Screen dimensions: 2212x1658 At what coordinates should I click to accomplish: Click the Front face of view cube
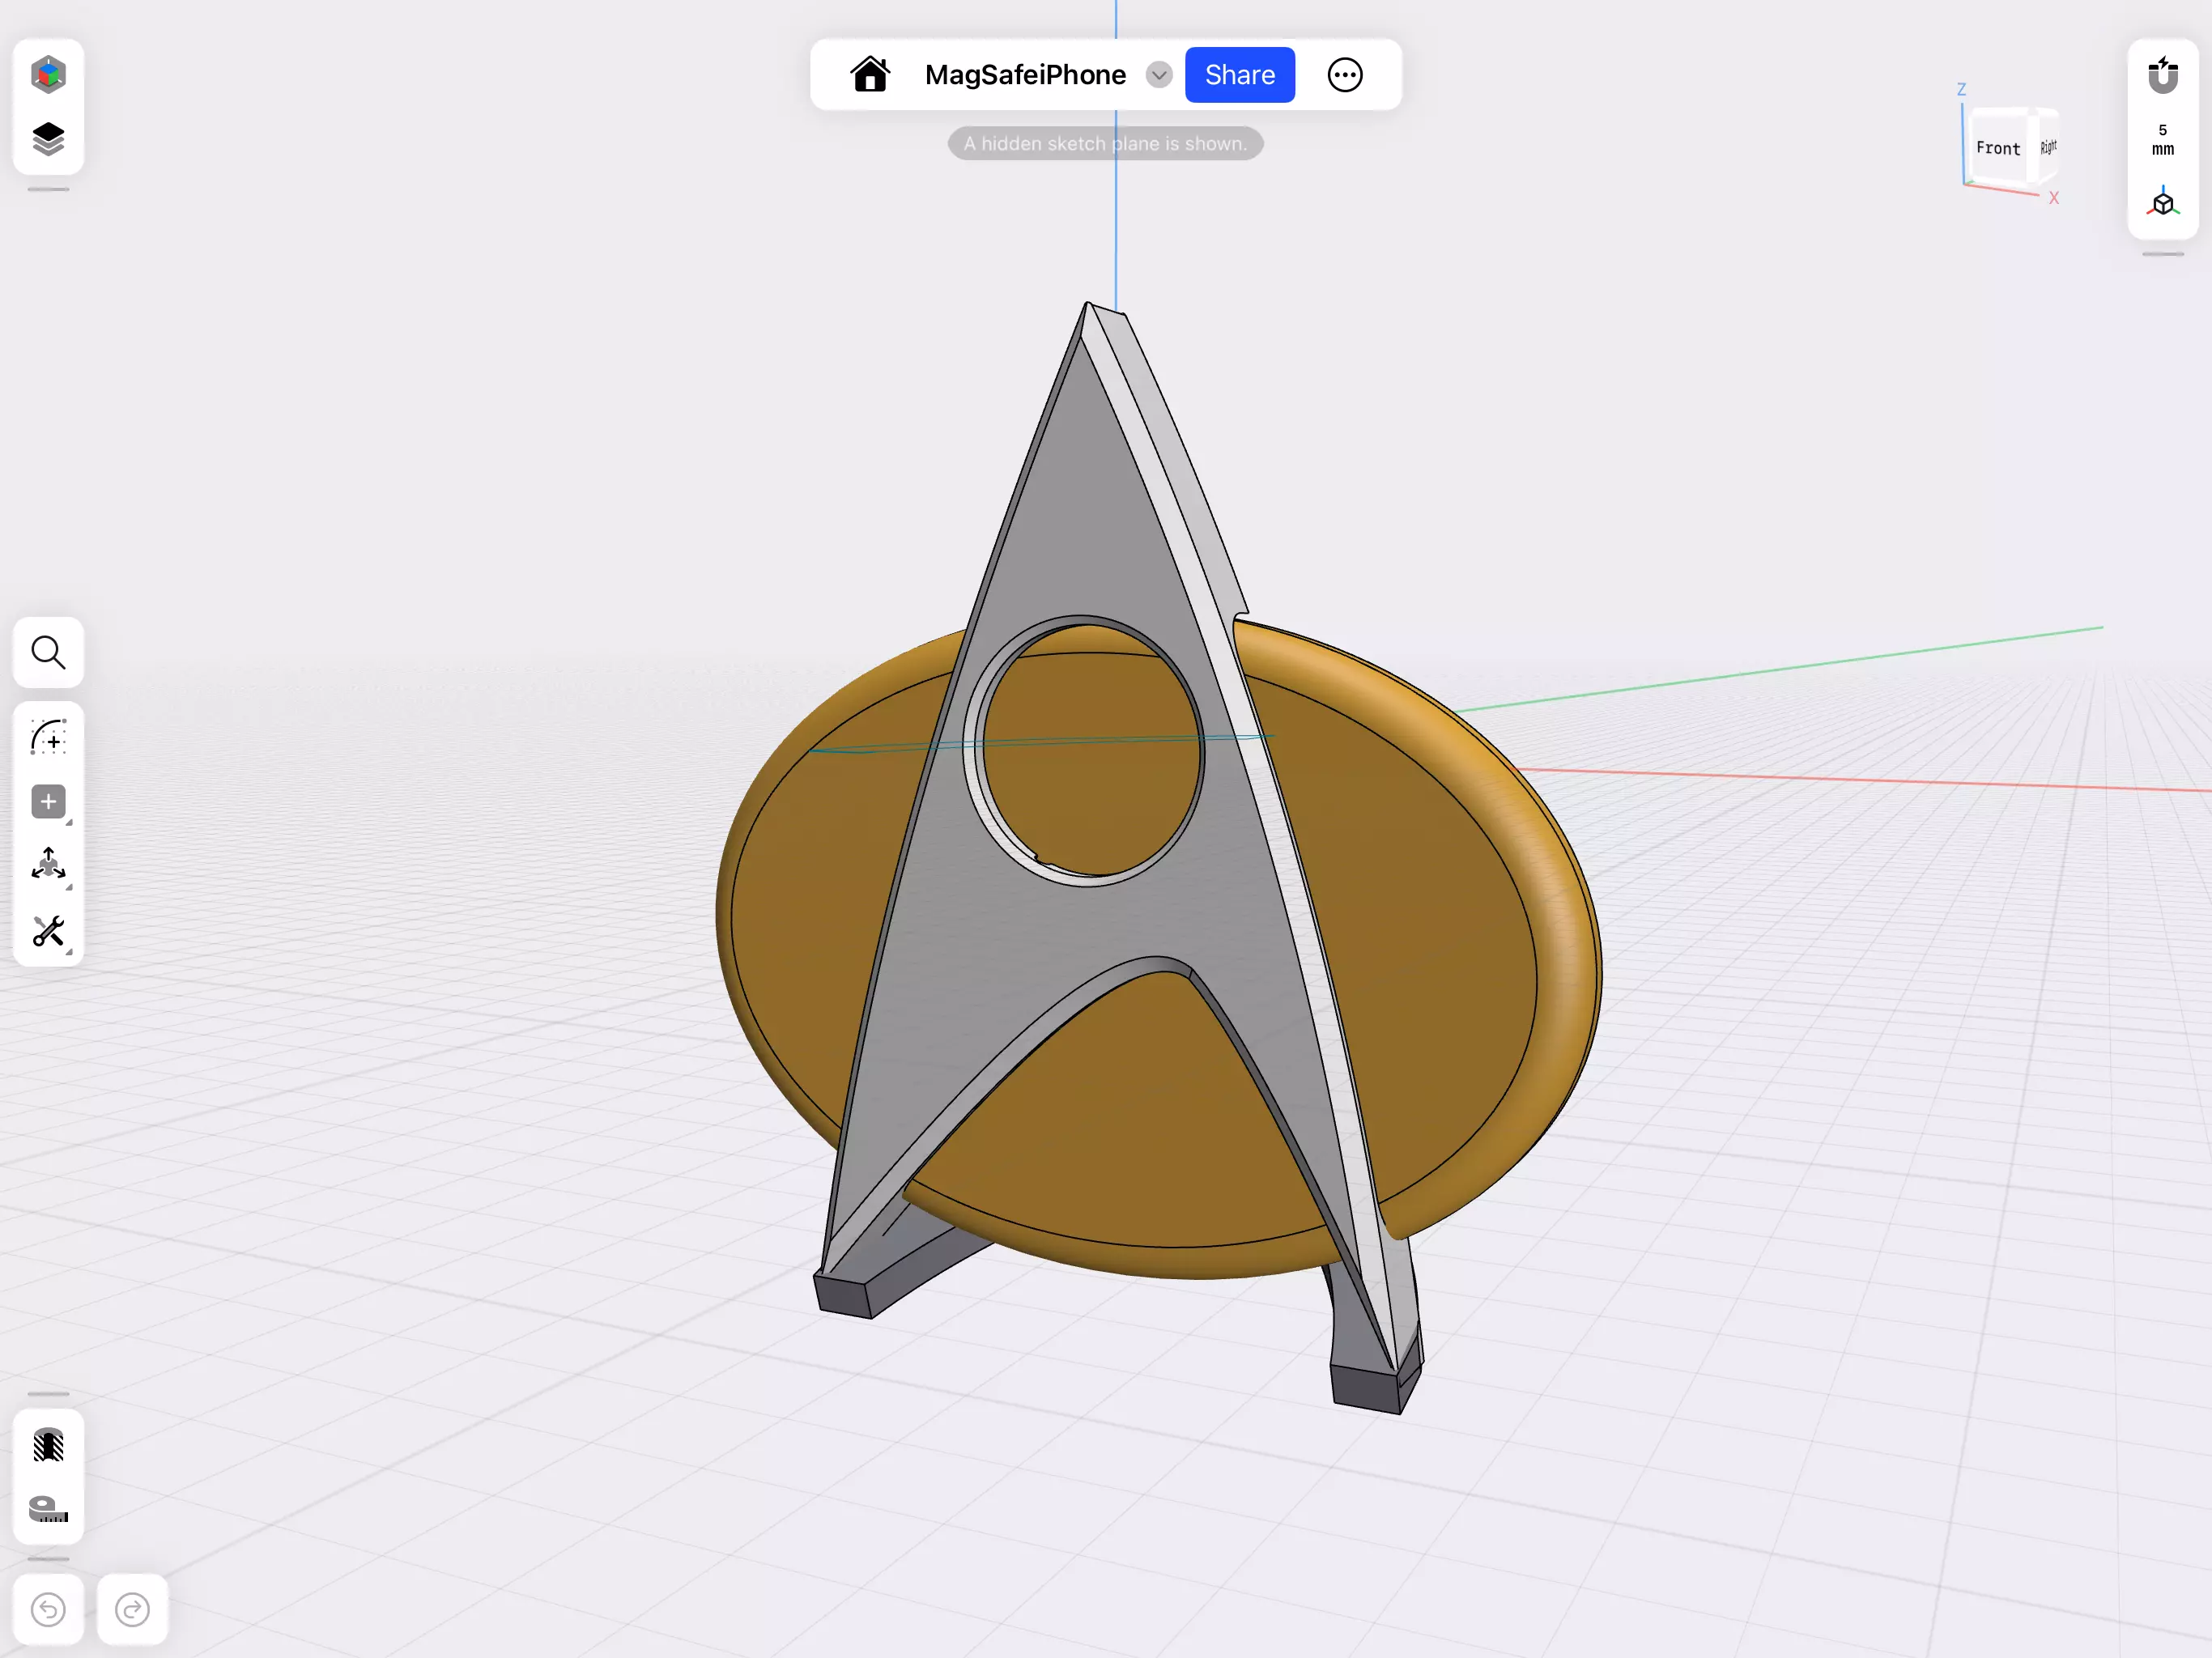(x=1997, y=148)
